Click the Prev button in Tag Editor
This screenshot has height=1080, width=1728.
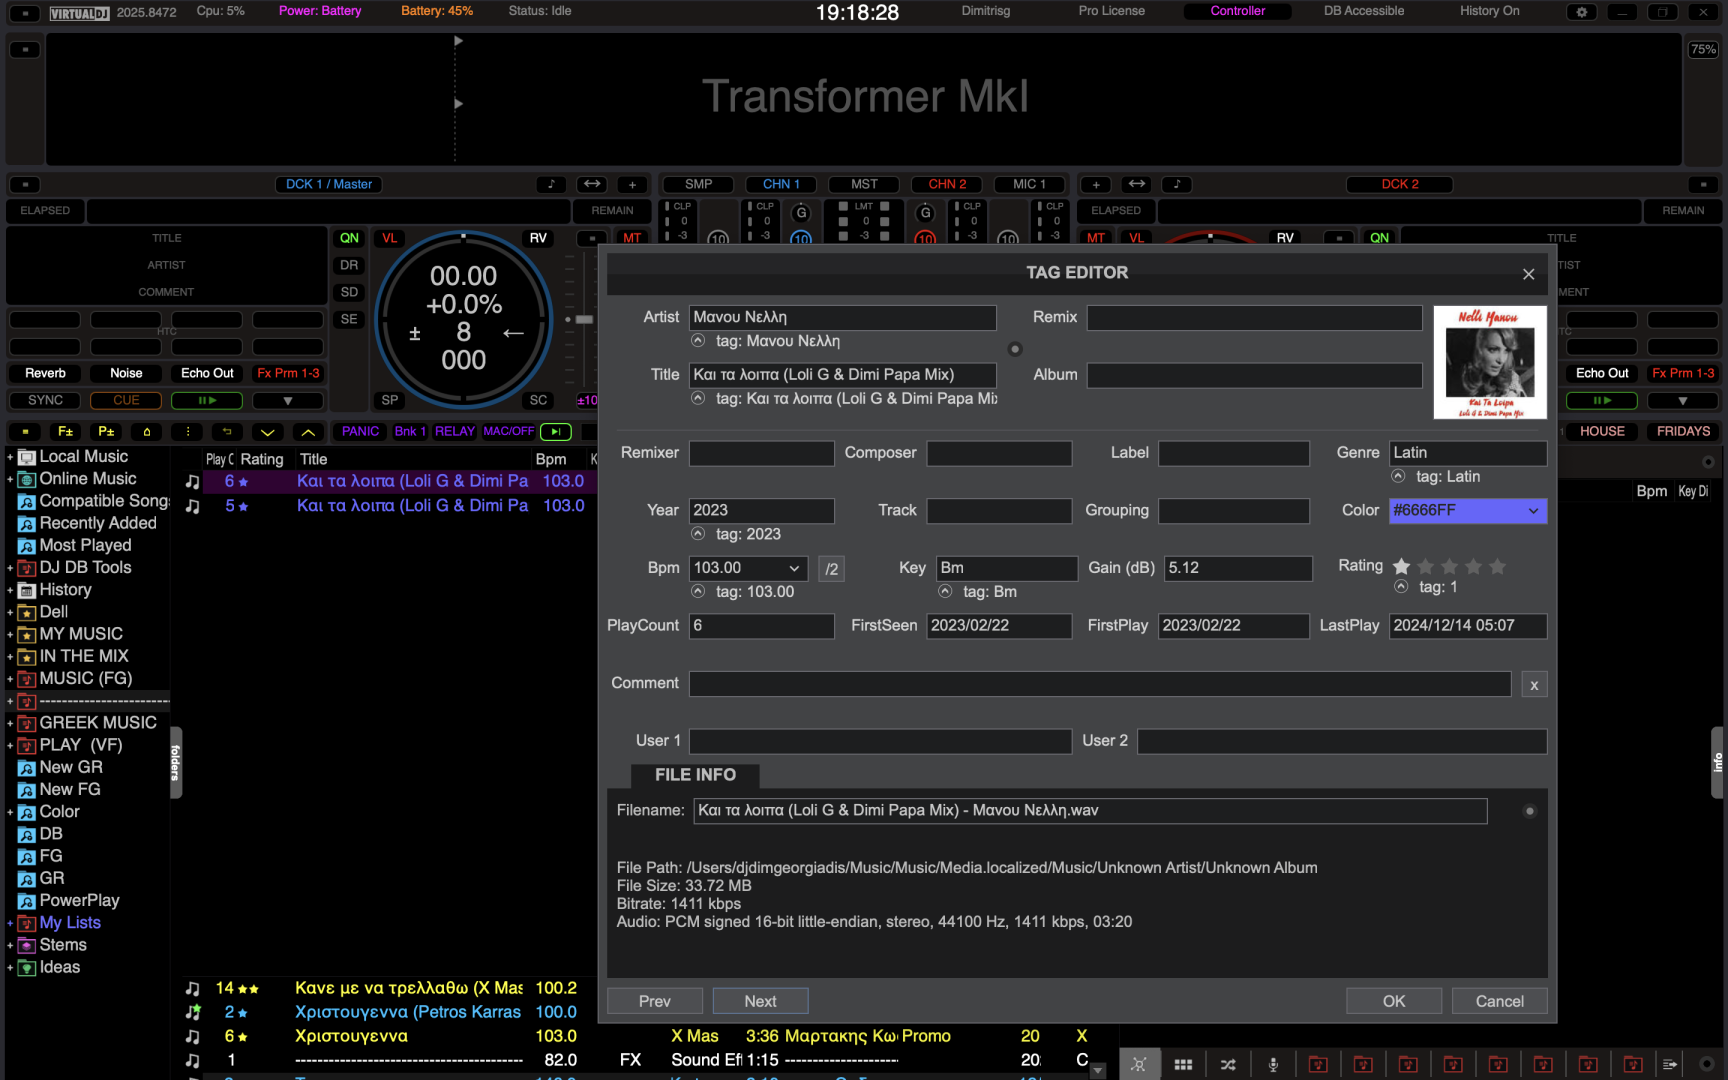click(x=655, y=1001)
